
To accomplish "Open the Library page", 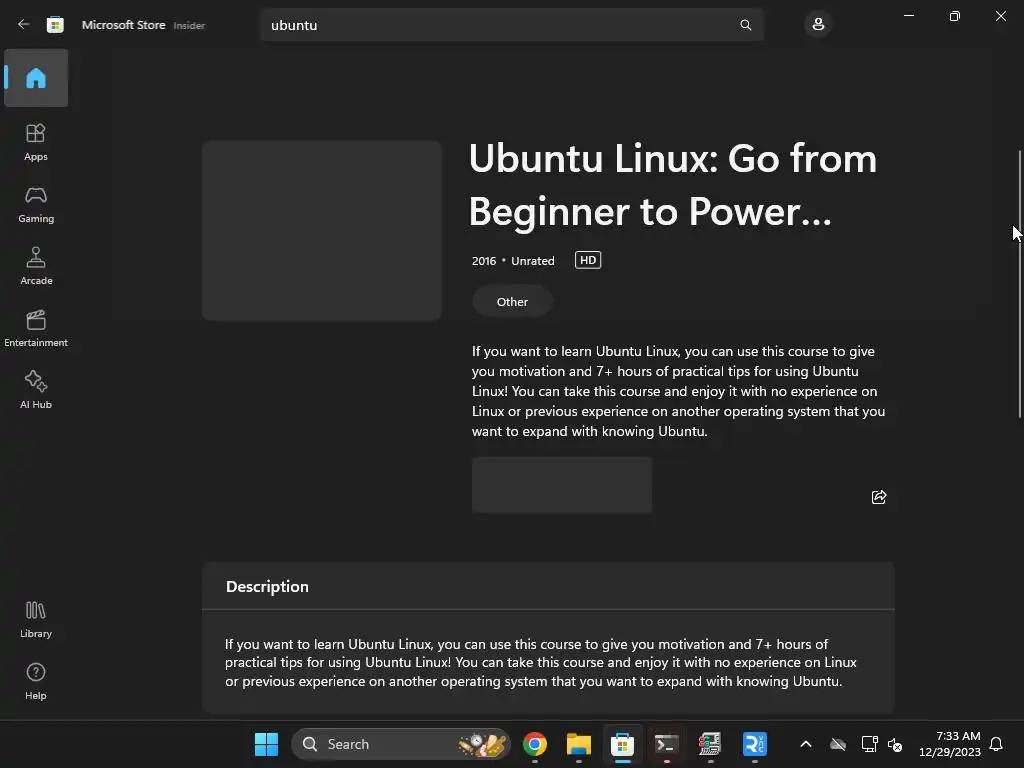I will click(36, 620).
